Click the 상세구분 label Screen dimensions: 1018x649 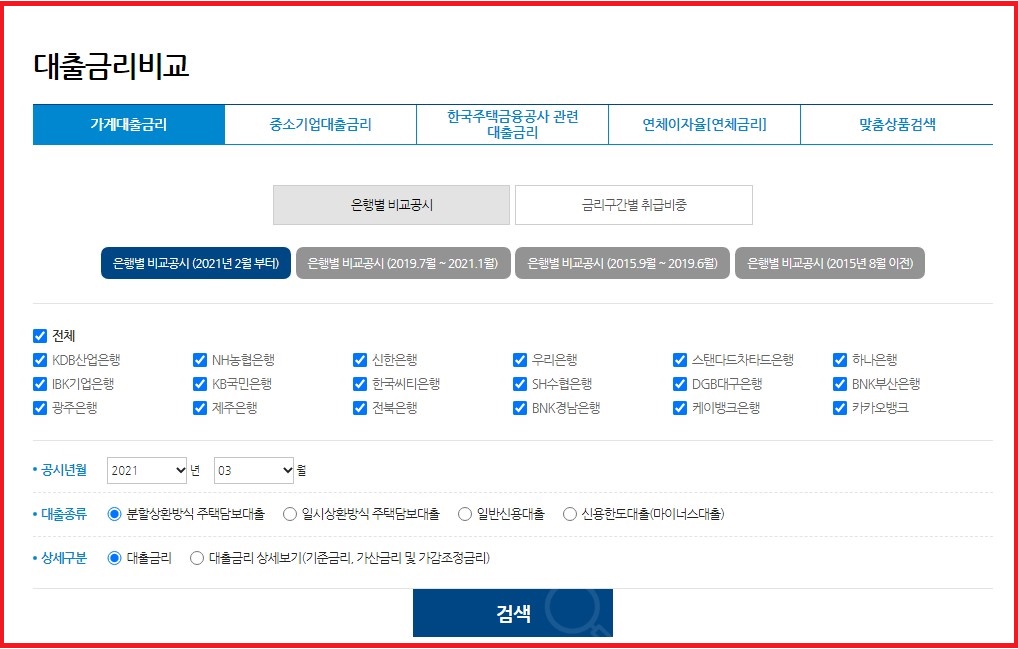click(x=63, y=558)
